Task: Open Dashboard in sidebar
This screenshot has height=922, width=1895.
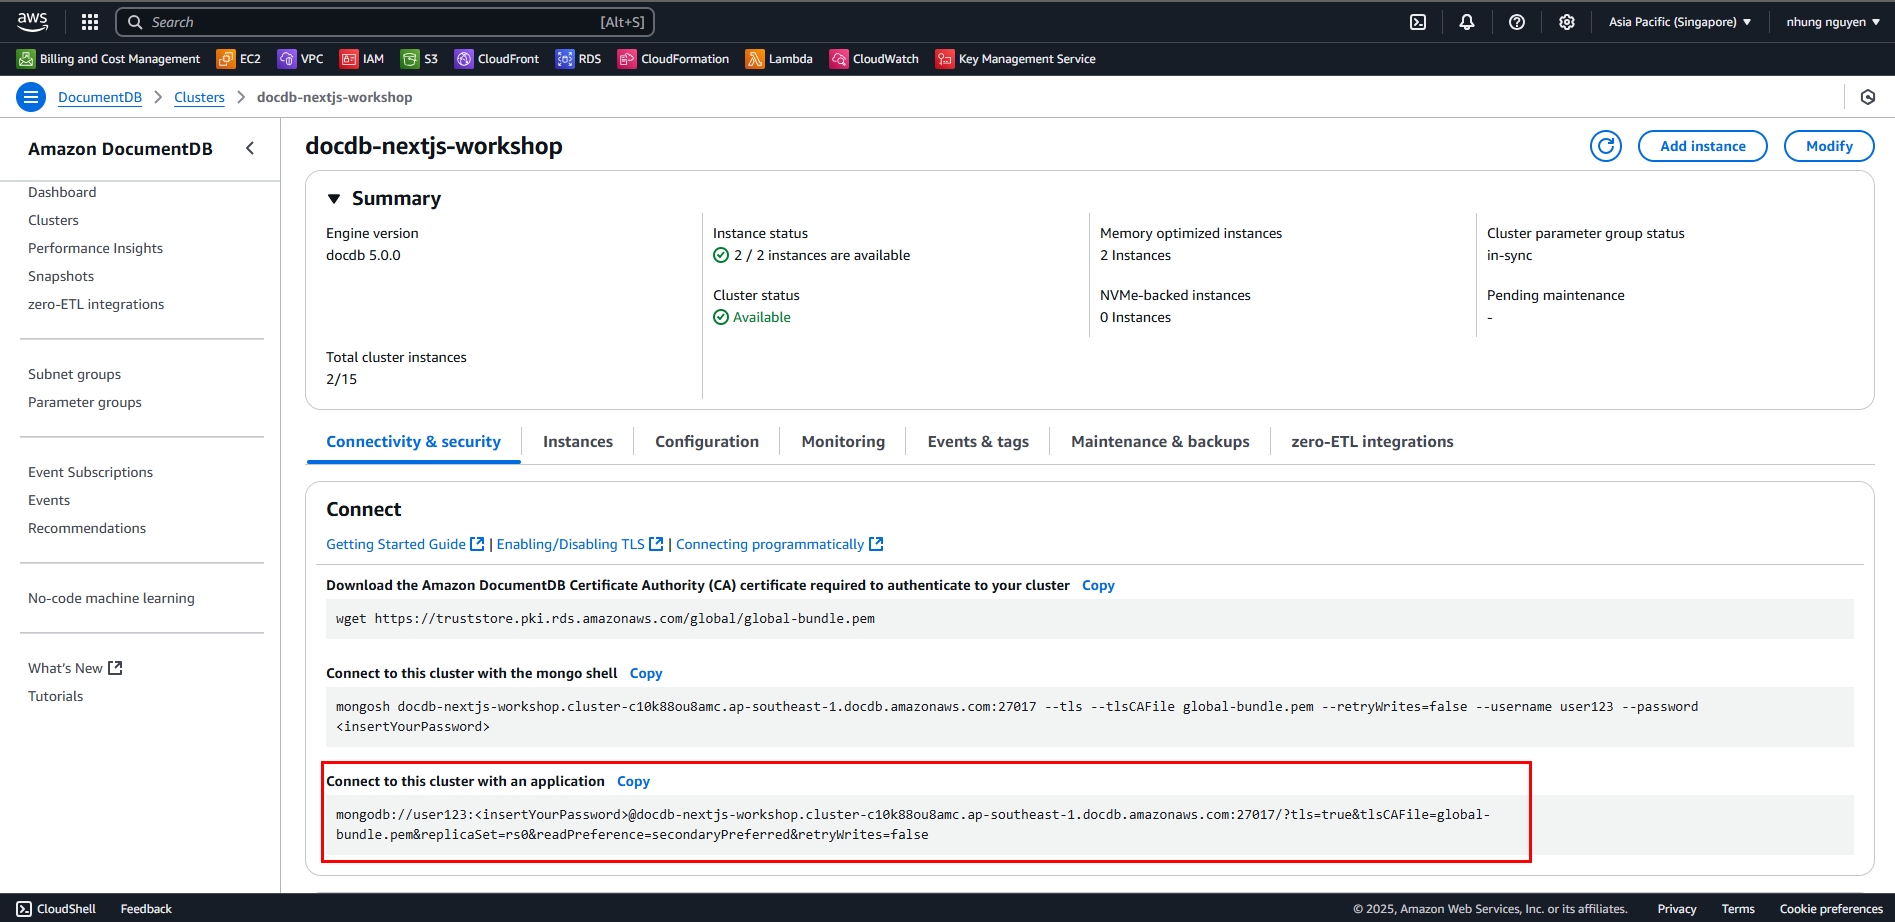Action: tap(62, 192)
